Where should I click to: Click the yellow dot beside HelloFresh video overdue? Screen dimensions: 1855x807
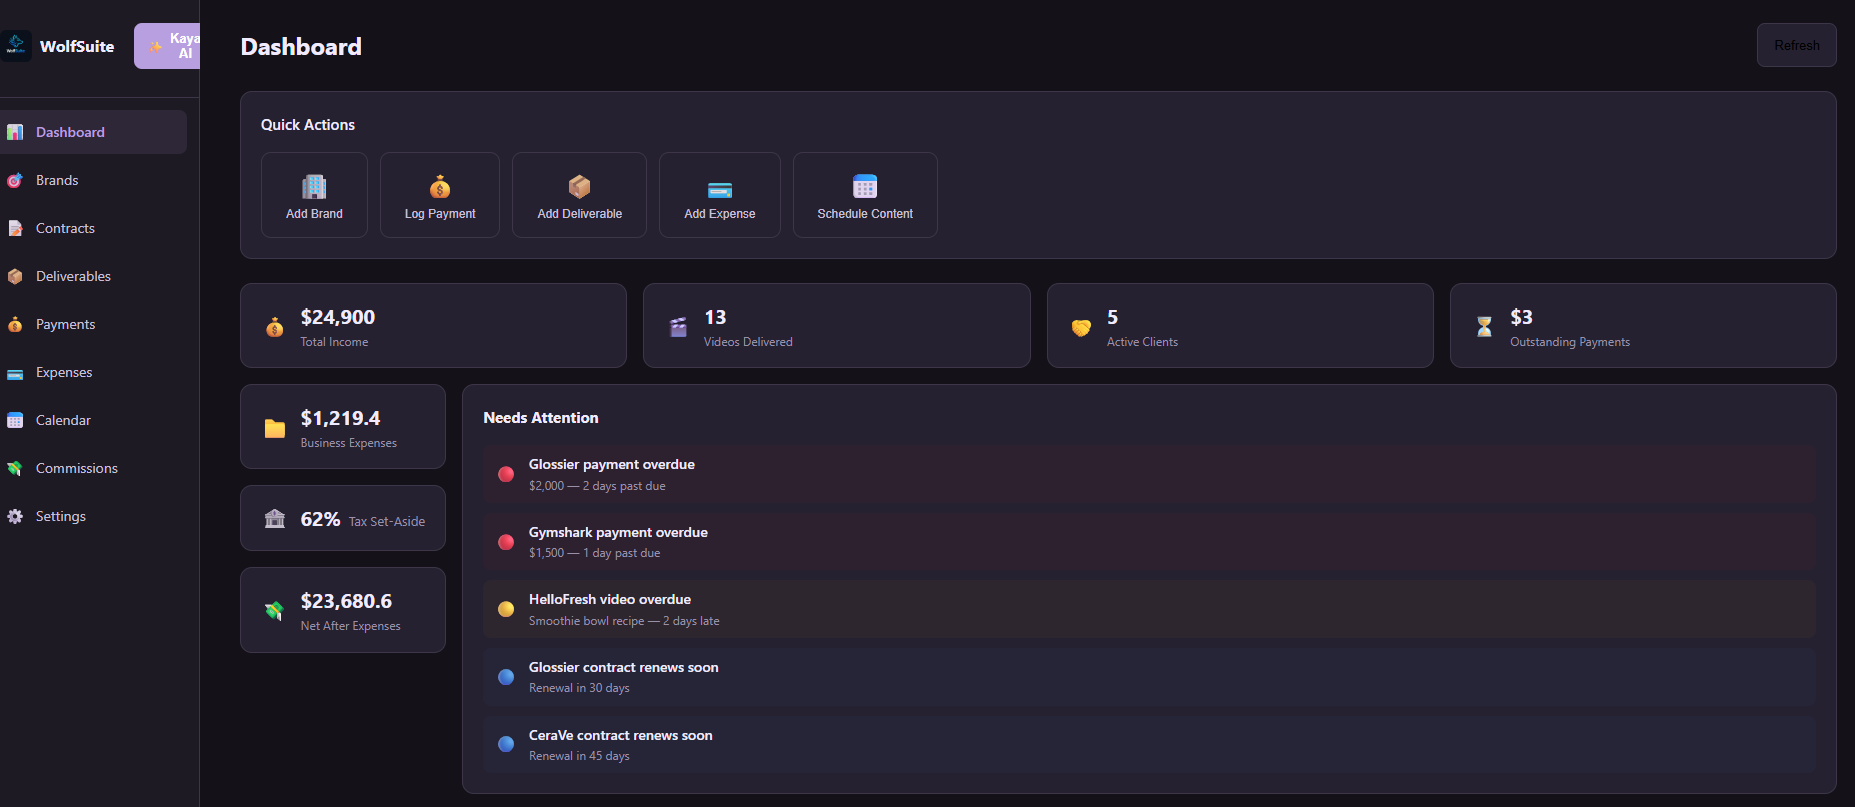click(x=506, y=609)
